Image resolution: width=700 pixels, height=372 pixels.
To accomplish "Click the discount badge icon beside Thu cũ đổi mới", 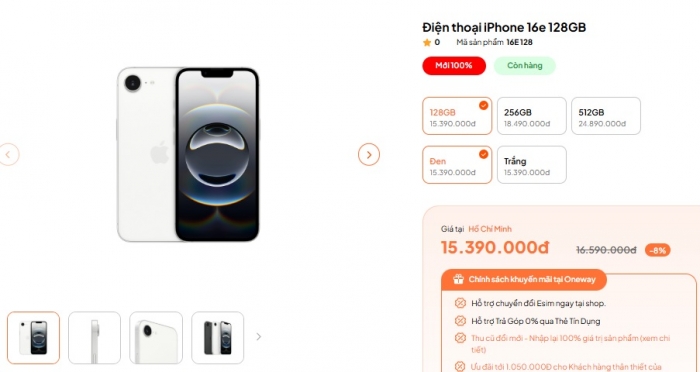I will point(460,338).
